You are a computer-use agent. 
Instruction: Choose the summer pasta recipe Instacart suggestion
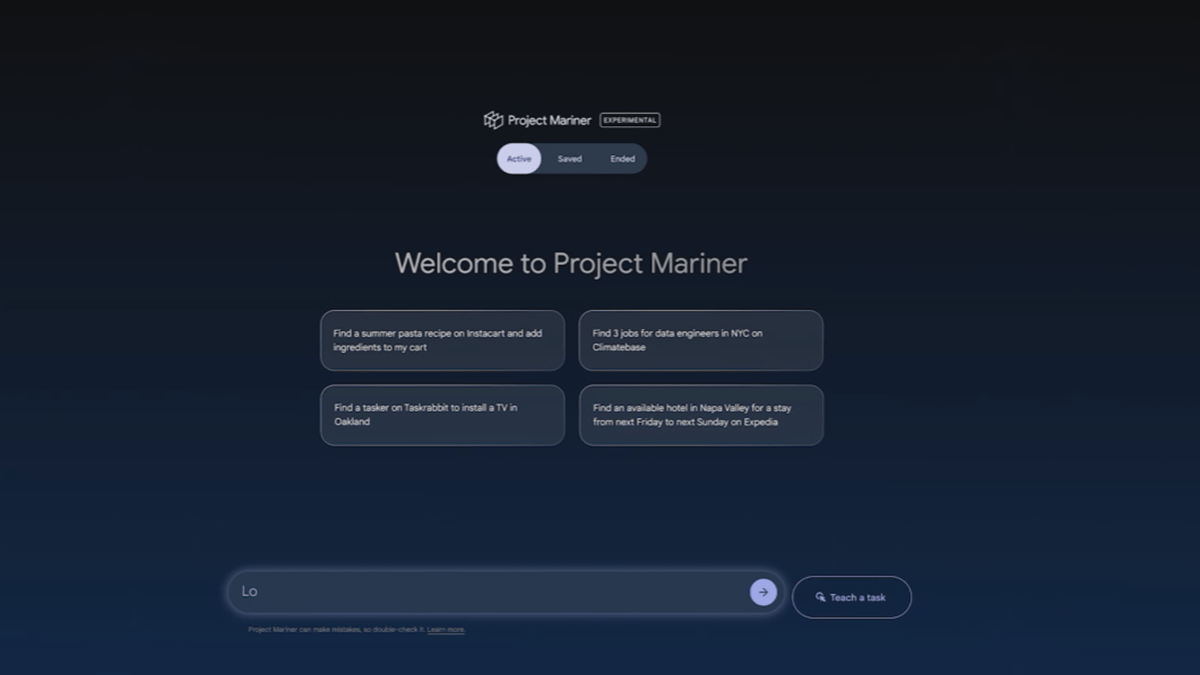[442, 340]
